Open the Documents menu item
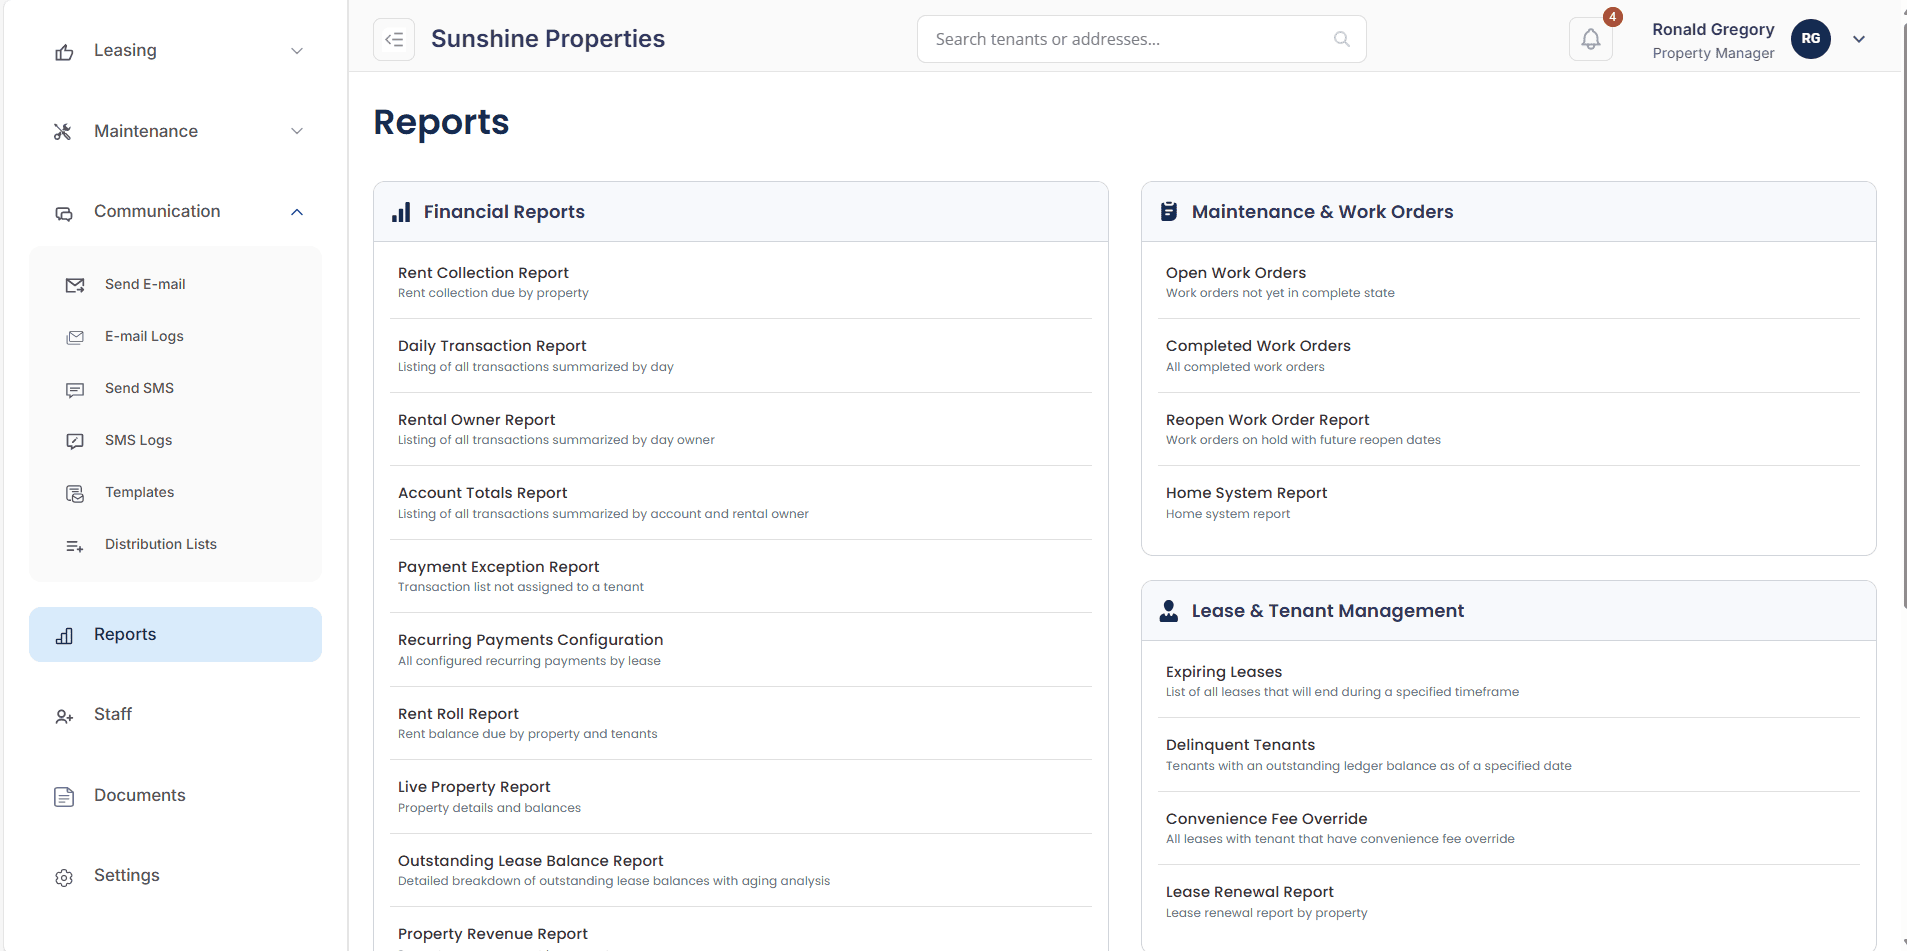The height and width of the screenshot is (951, 1907). click(x=139, y=796)
